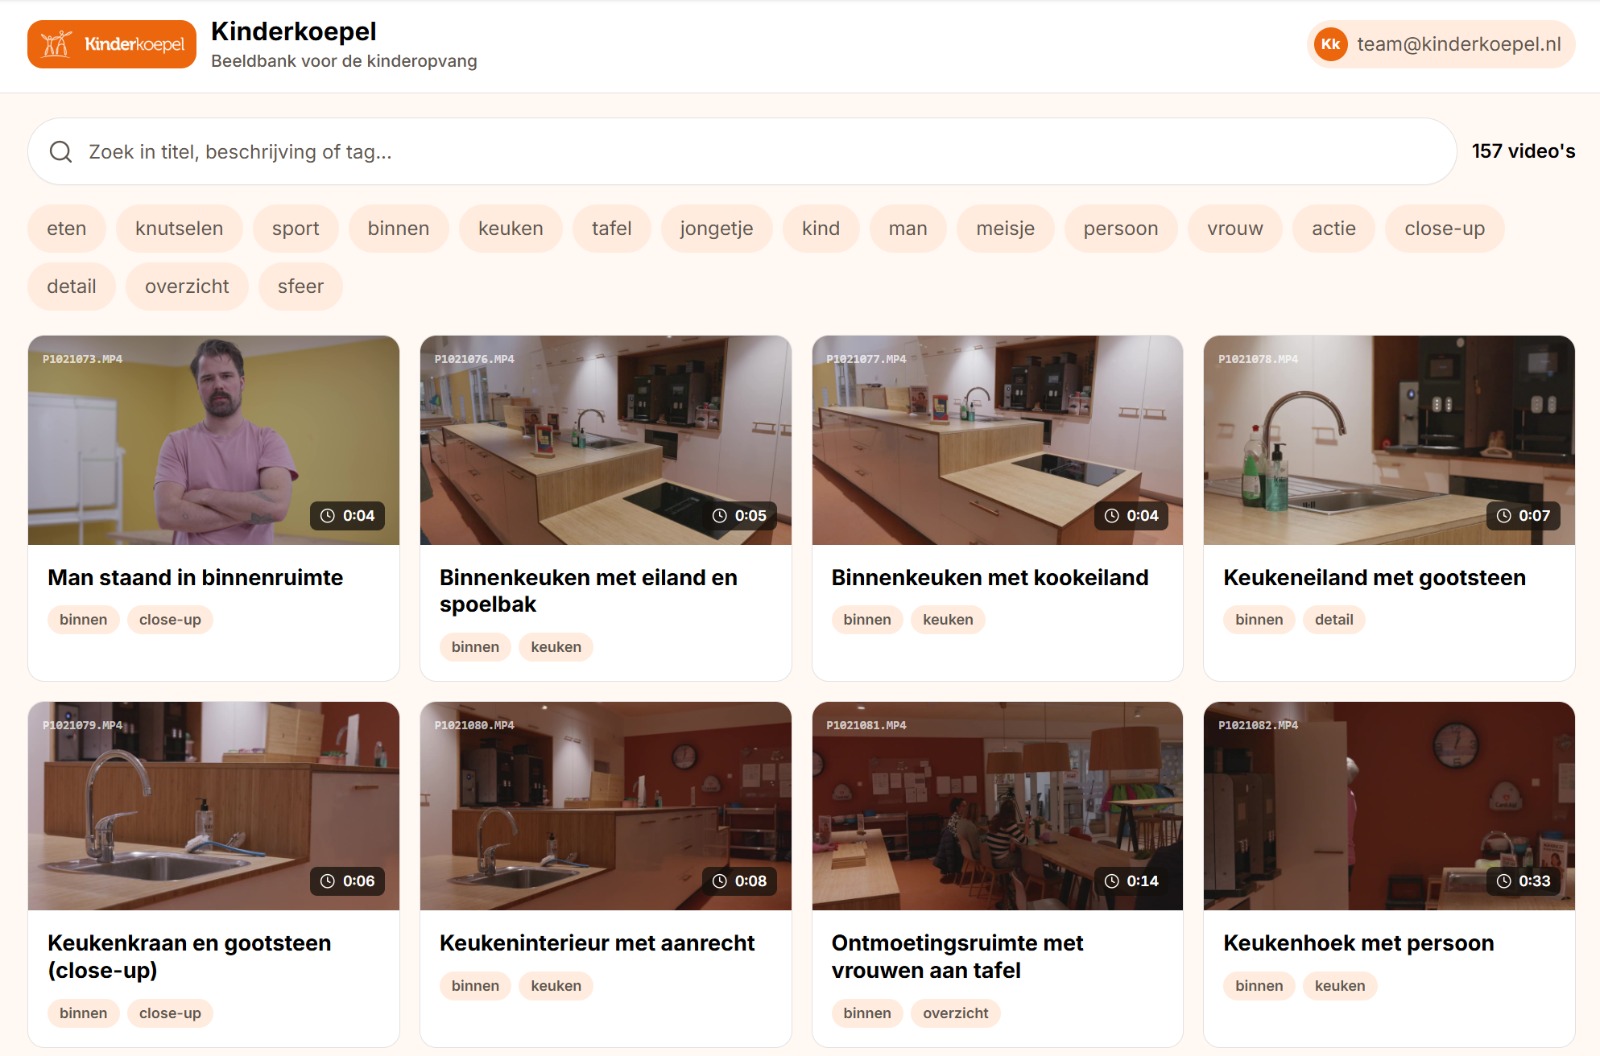Choose the 'tafel' tag filter
The height and width of the screenshot is (1056, 1600).
click(x=611, y=228)
